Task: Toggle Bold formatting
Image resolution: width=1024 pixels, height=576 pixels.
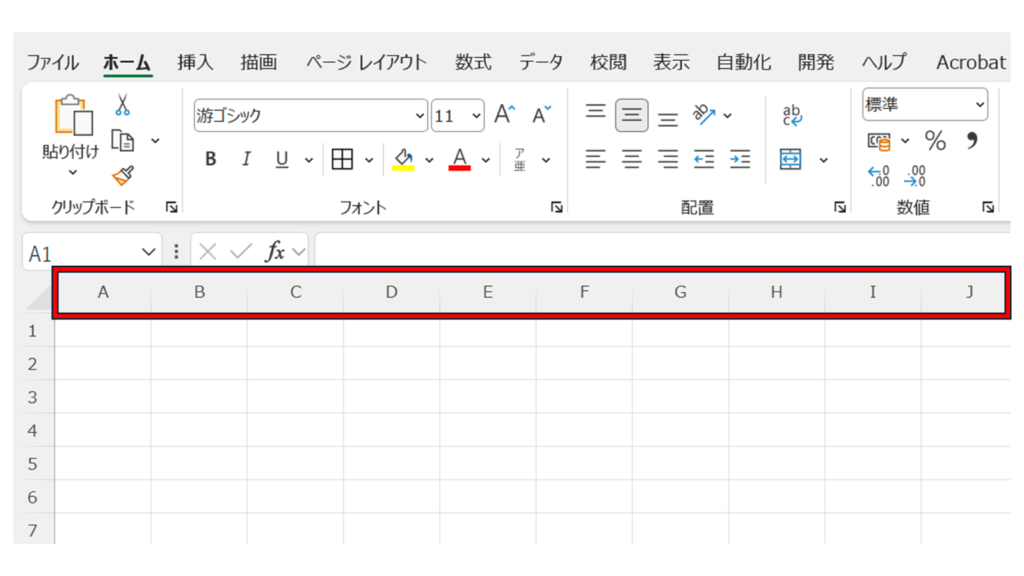Action: (210, 160)
